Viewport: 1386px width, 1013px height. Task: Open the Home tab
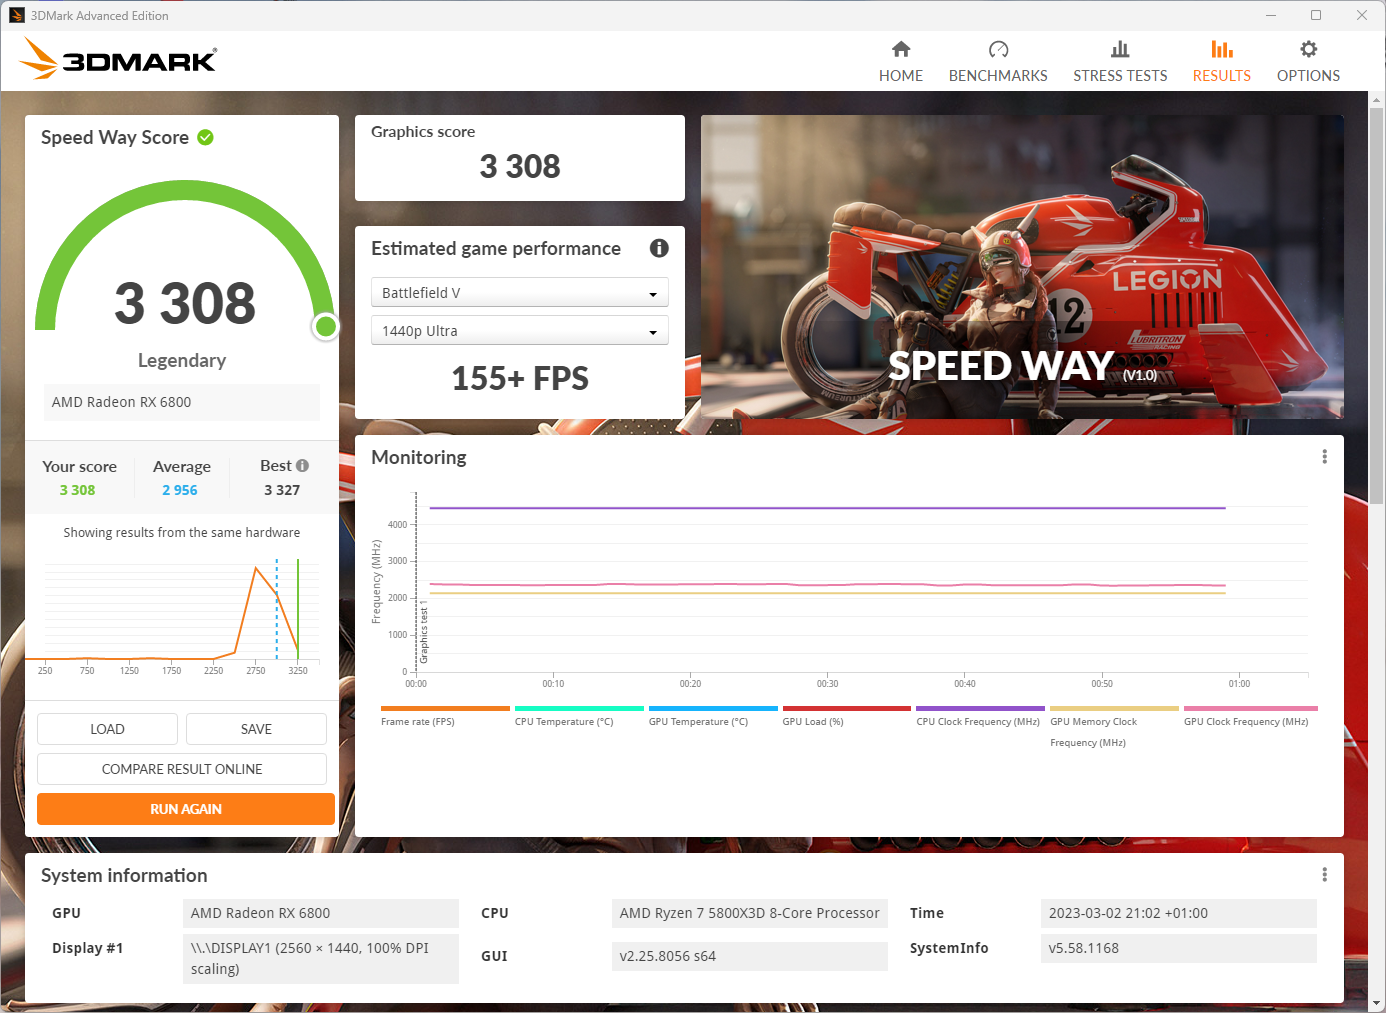pos(900,62)
